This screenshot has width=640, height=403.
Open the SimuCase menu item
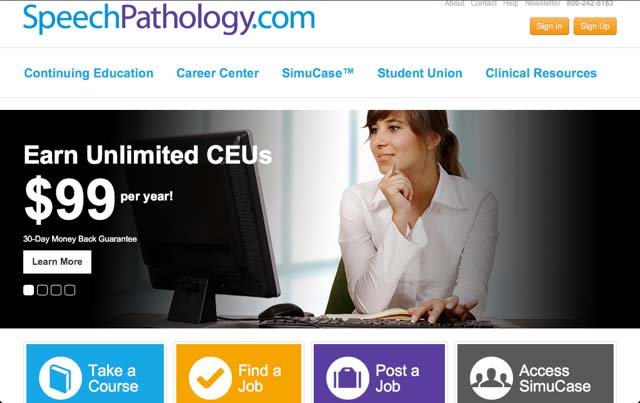(318, 73)
